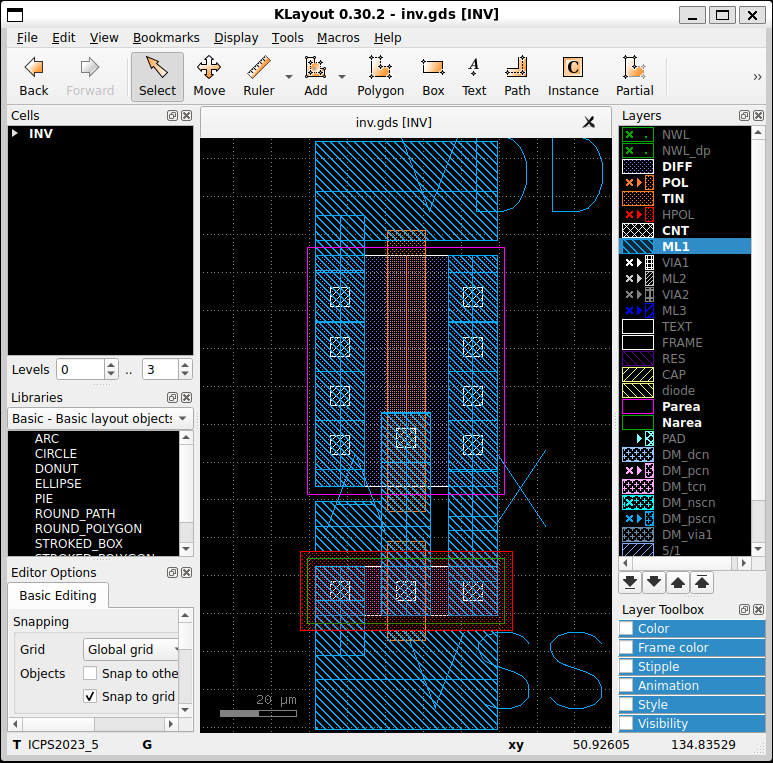Toggle the Frame color section checkbox

point(627,647)
